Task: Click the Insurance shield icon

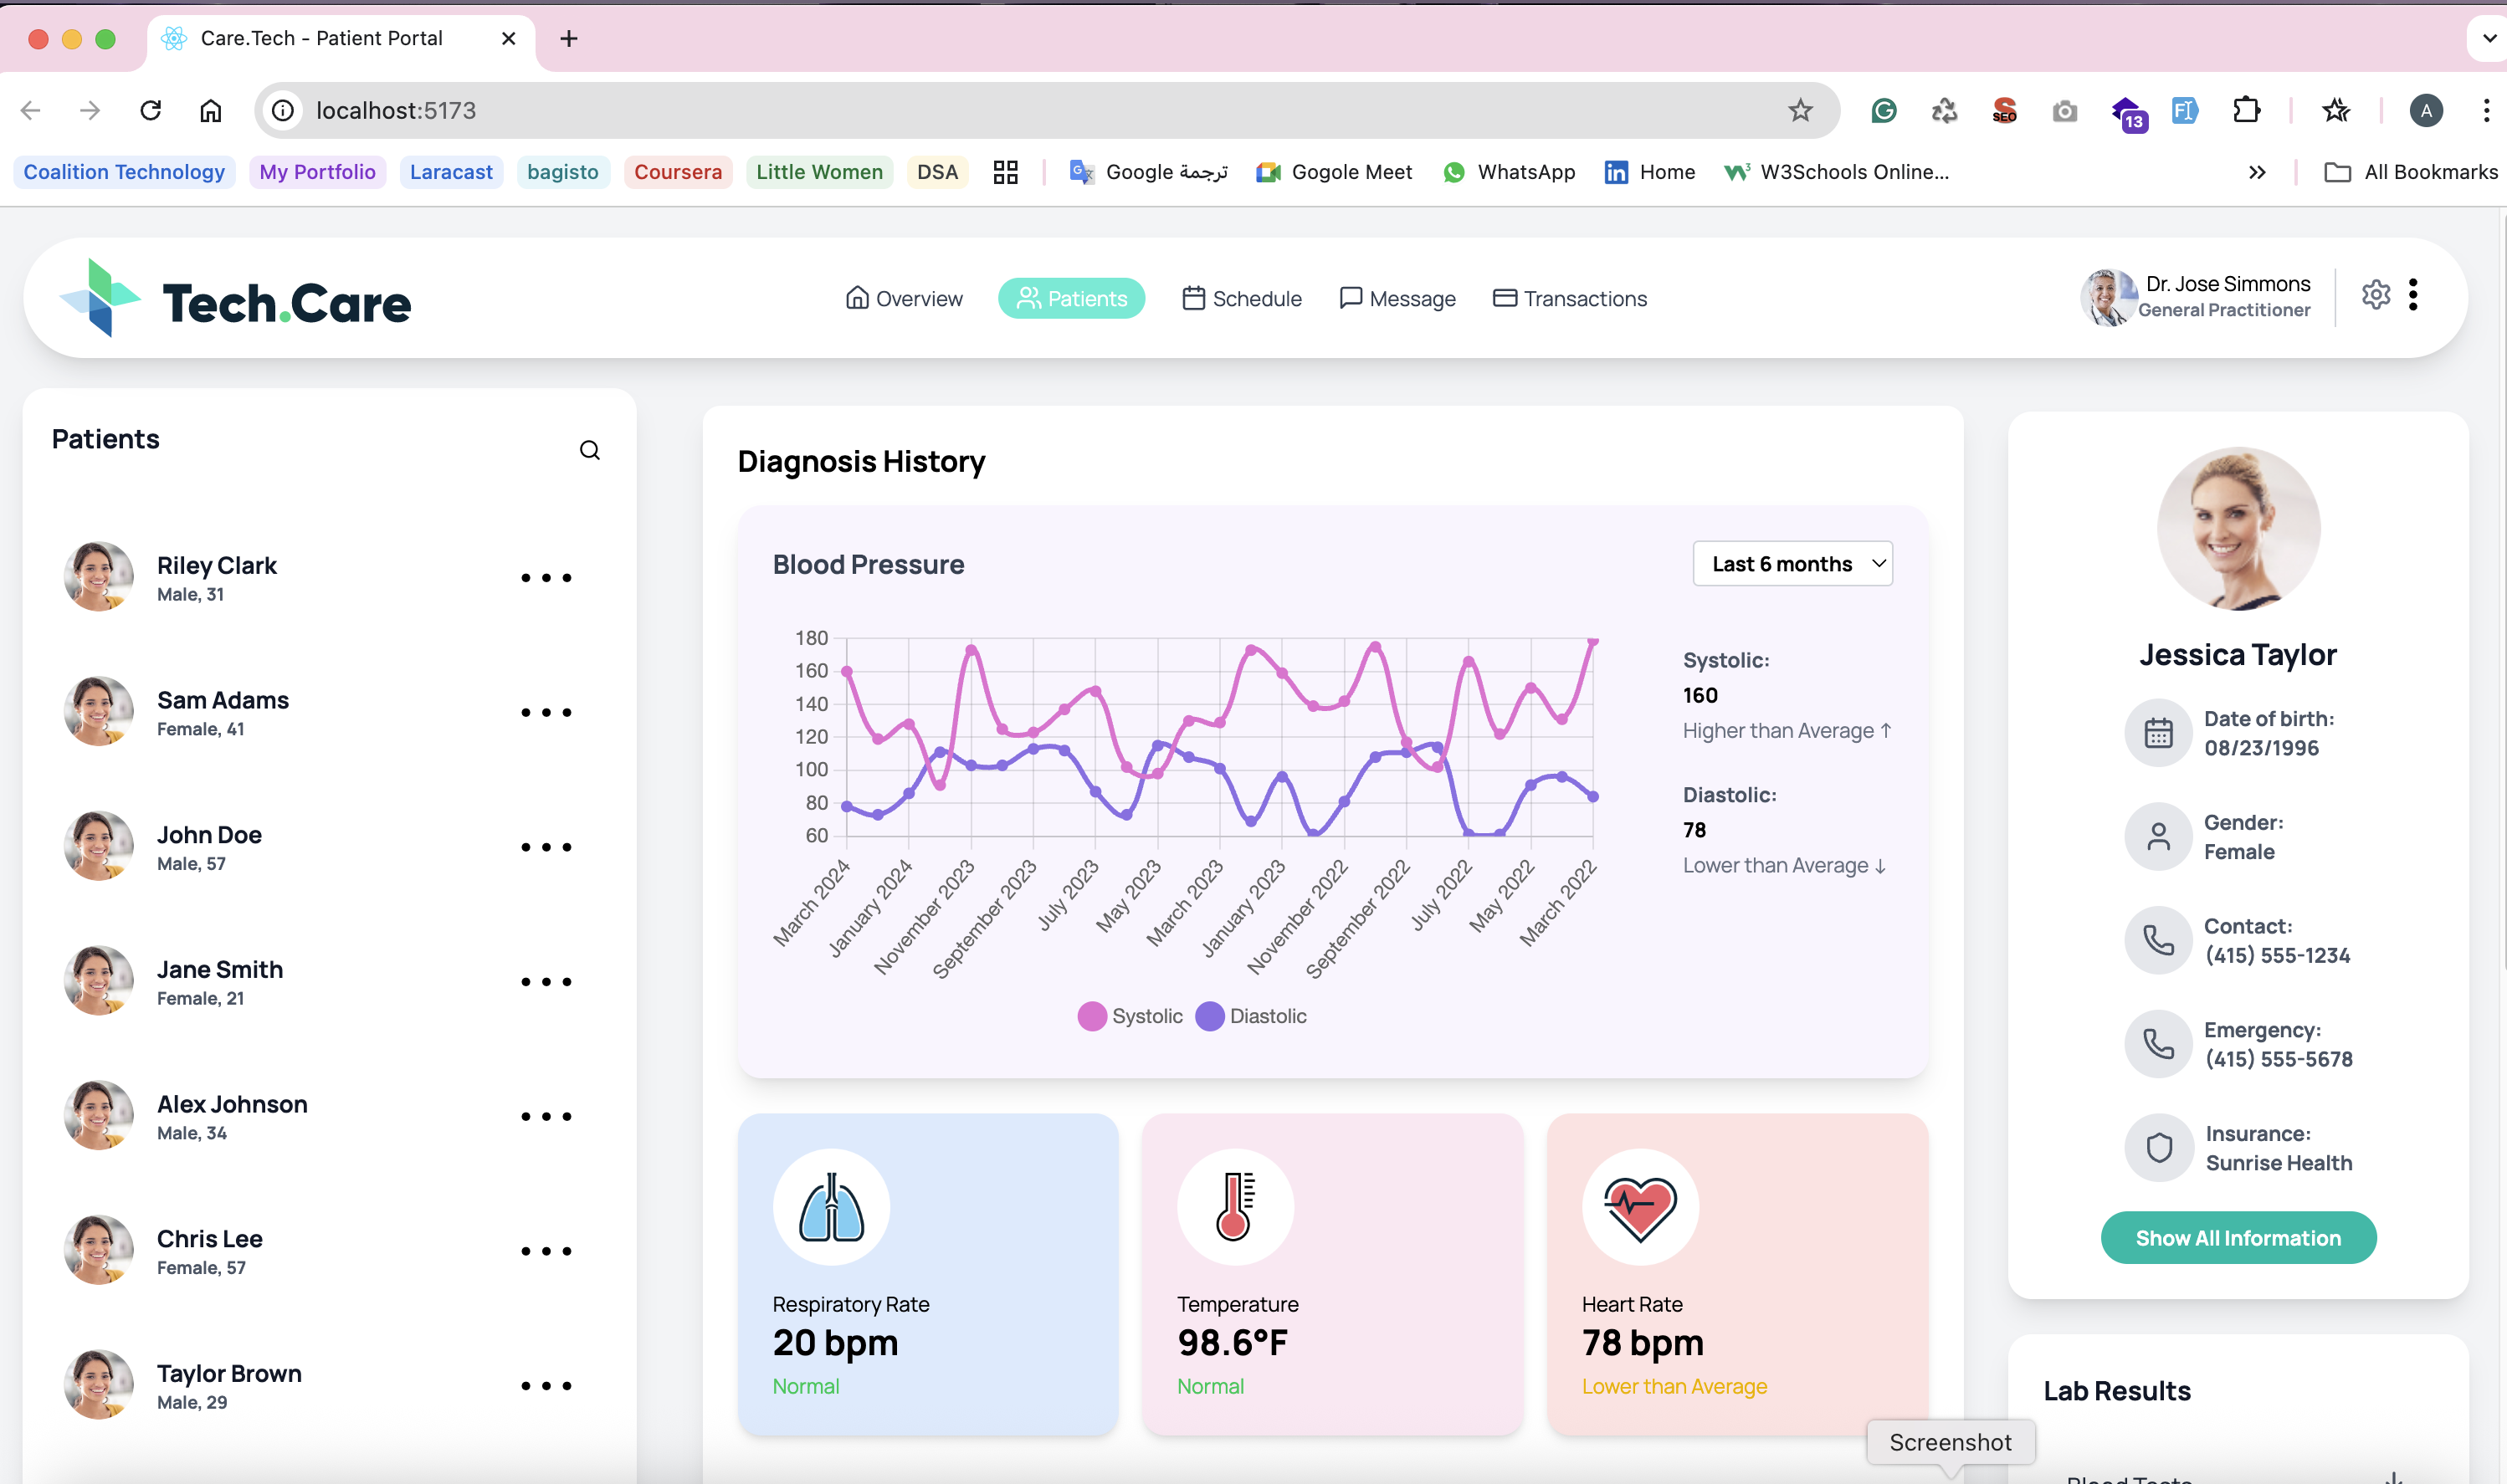Action: pos(2158,1147)
